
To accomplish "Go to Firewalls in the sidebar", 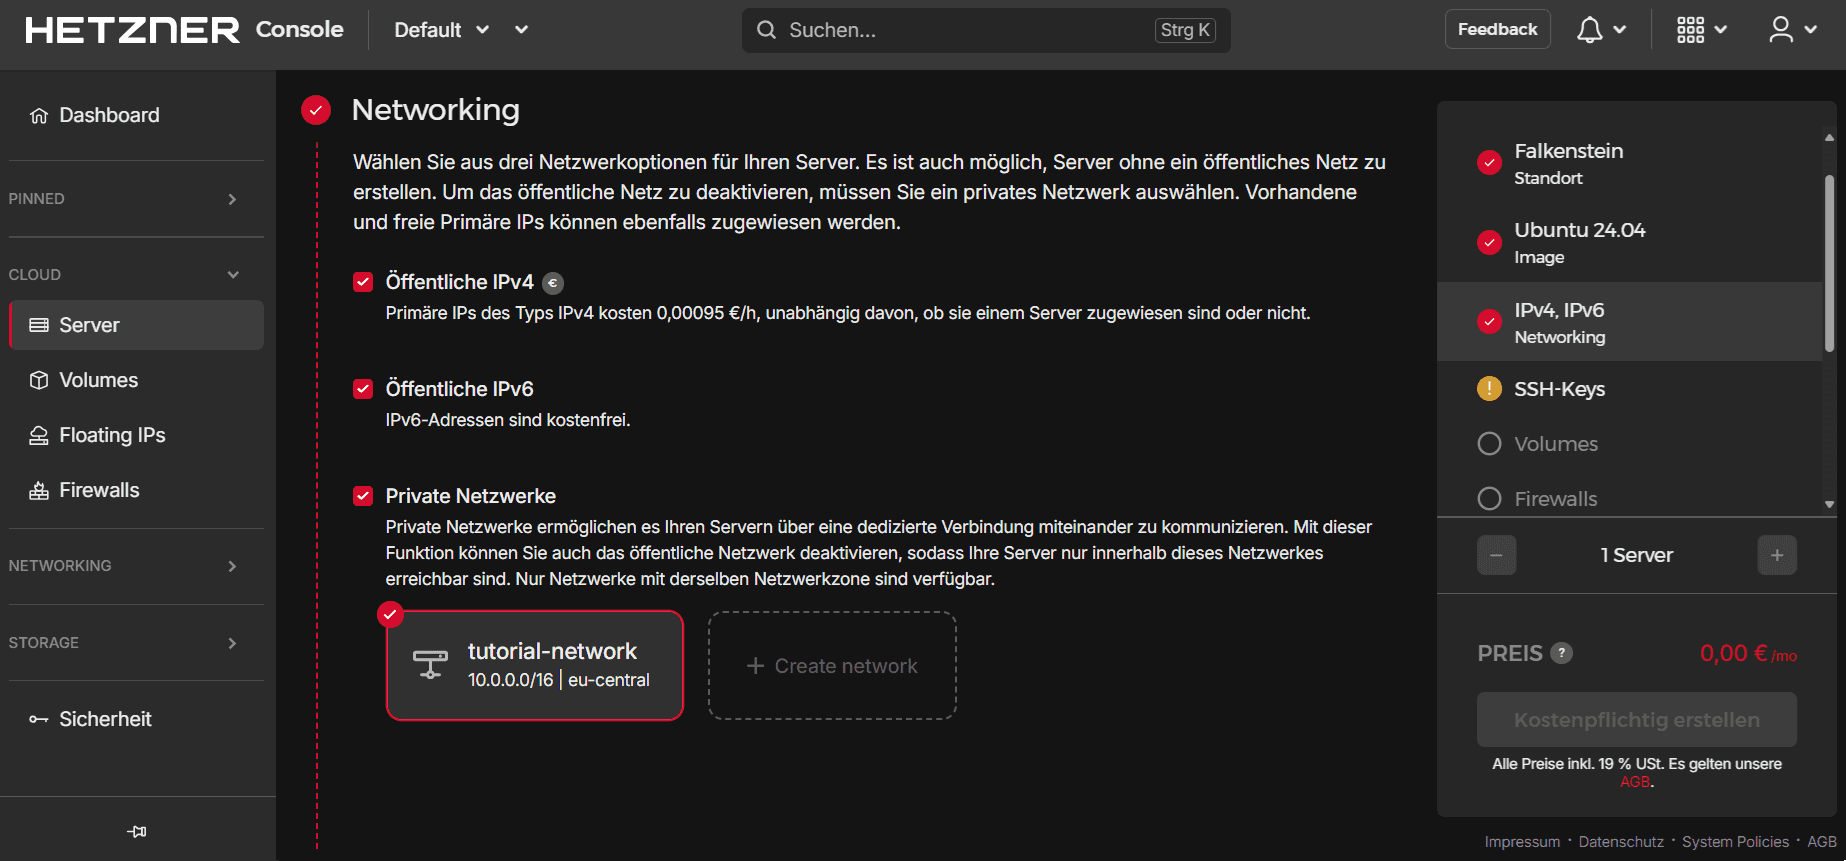I will click(99, 490).
